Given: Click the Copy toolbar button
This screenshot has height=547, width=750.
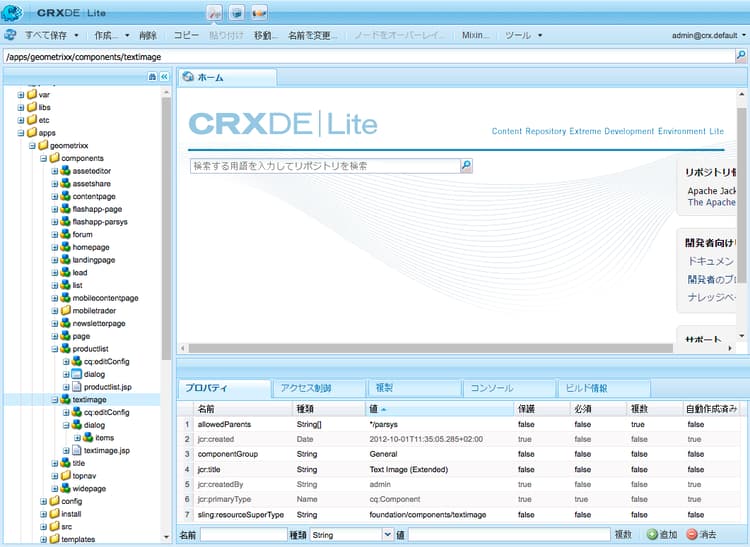Looking at the screenshot, I should pos(186,35).
